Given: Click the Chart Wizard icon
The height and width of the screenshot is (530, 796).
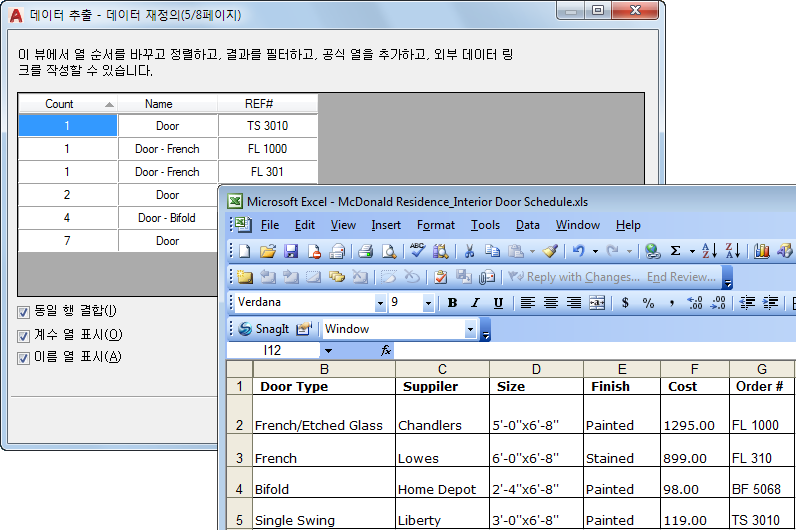Looking at the screenshot, I should coord(761,251).
